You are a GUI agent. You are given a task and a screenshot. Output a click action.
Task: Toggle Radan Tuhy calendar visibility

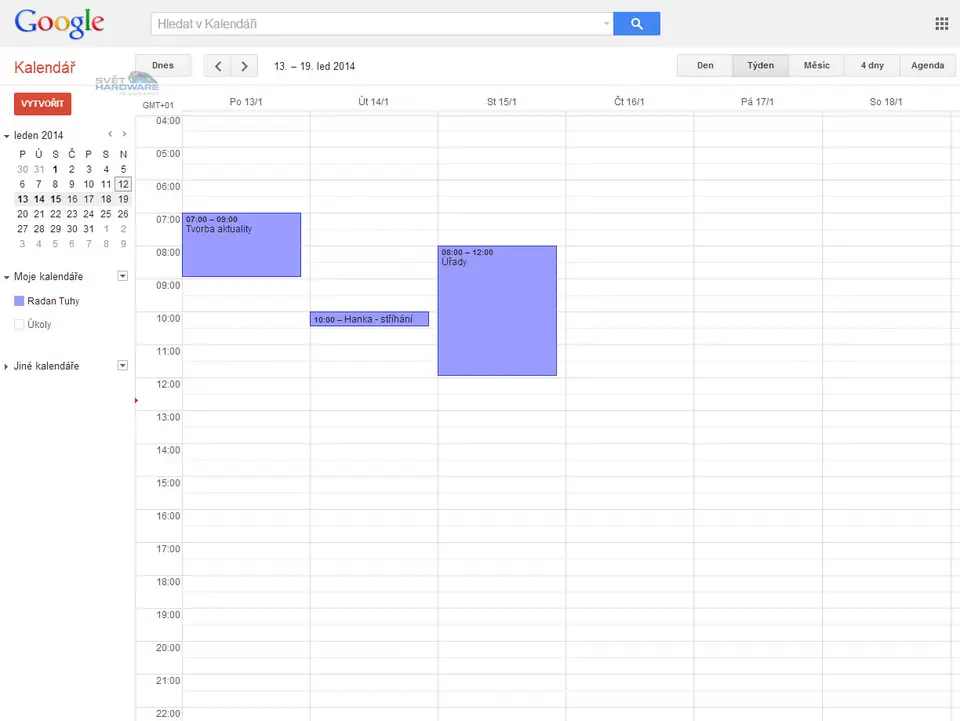click(19, 301)
